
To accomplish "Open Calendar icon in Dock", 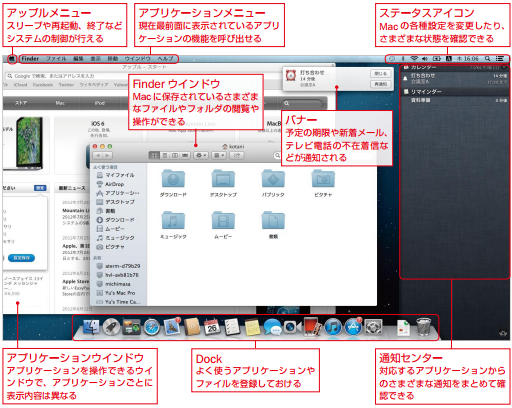I will [212, 327].
